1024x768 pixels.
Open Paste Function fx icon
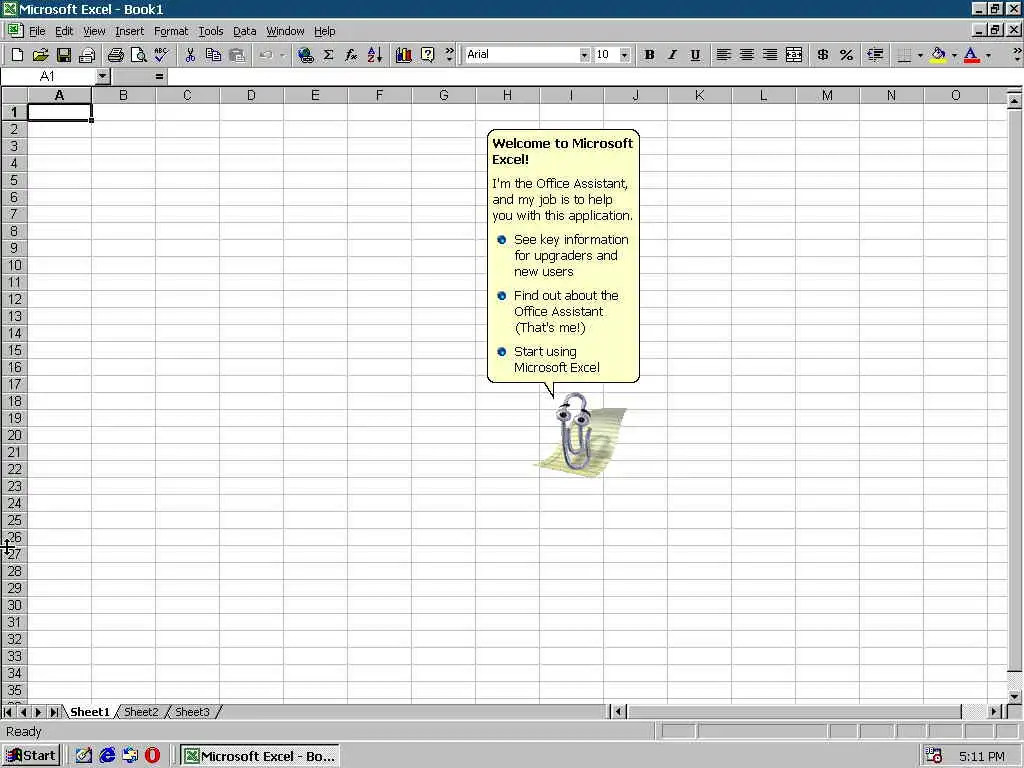point(351,55)
